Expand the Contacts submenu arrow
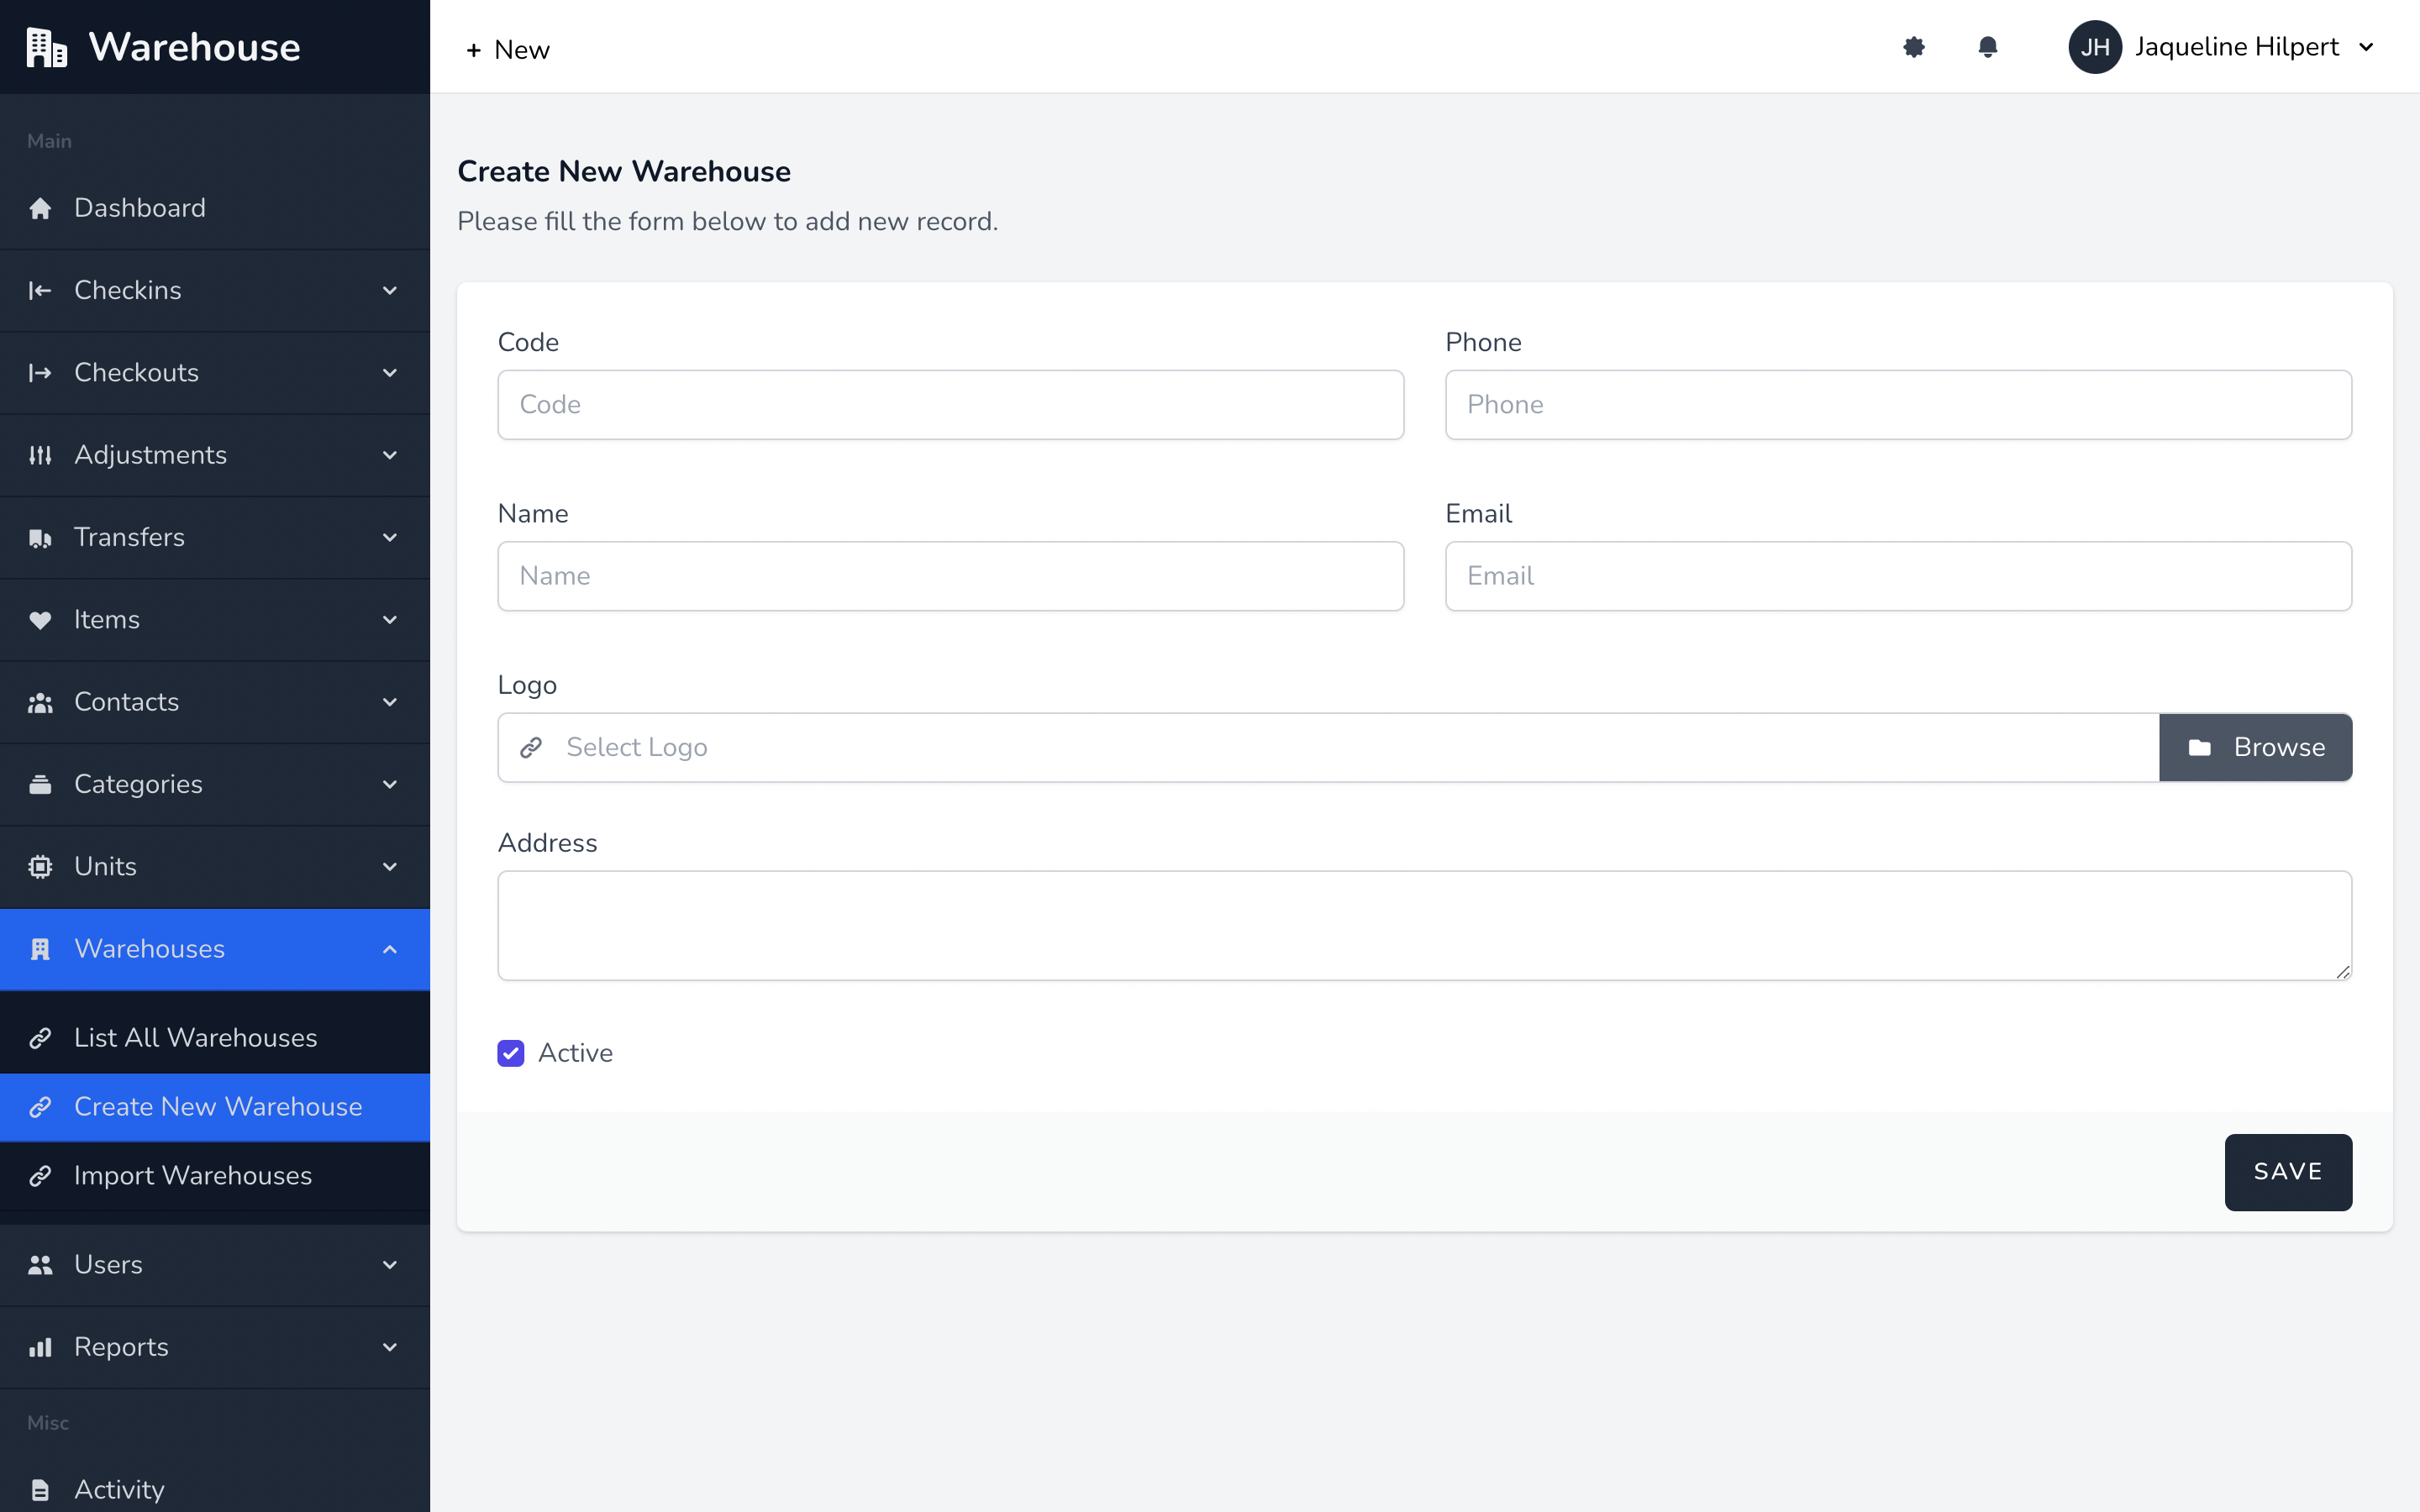 coord(390,702)
